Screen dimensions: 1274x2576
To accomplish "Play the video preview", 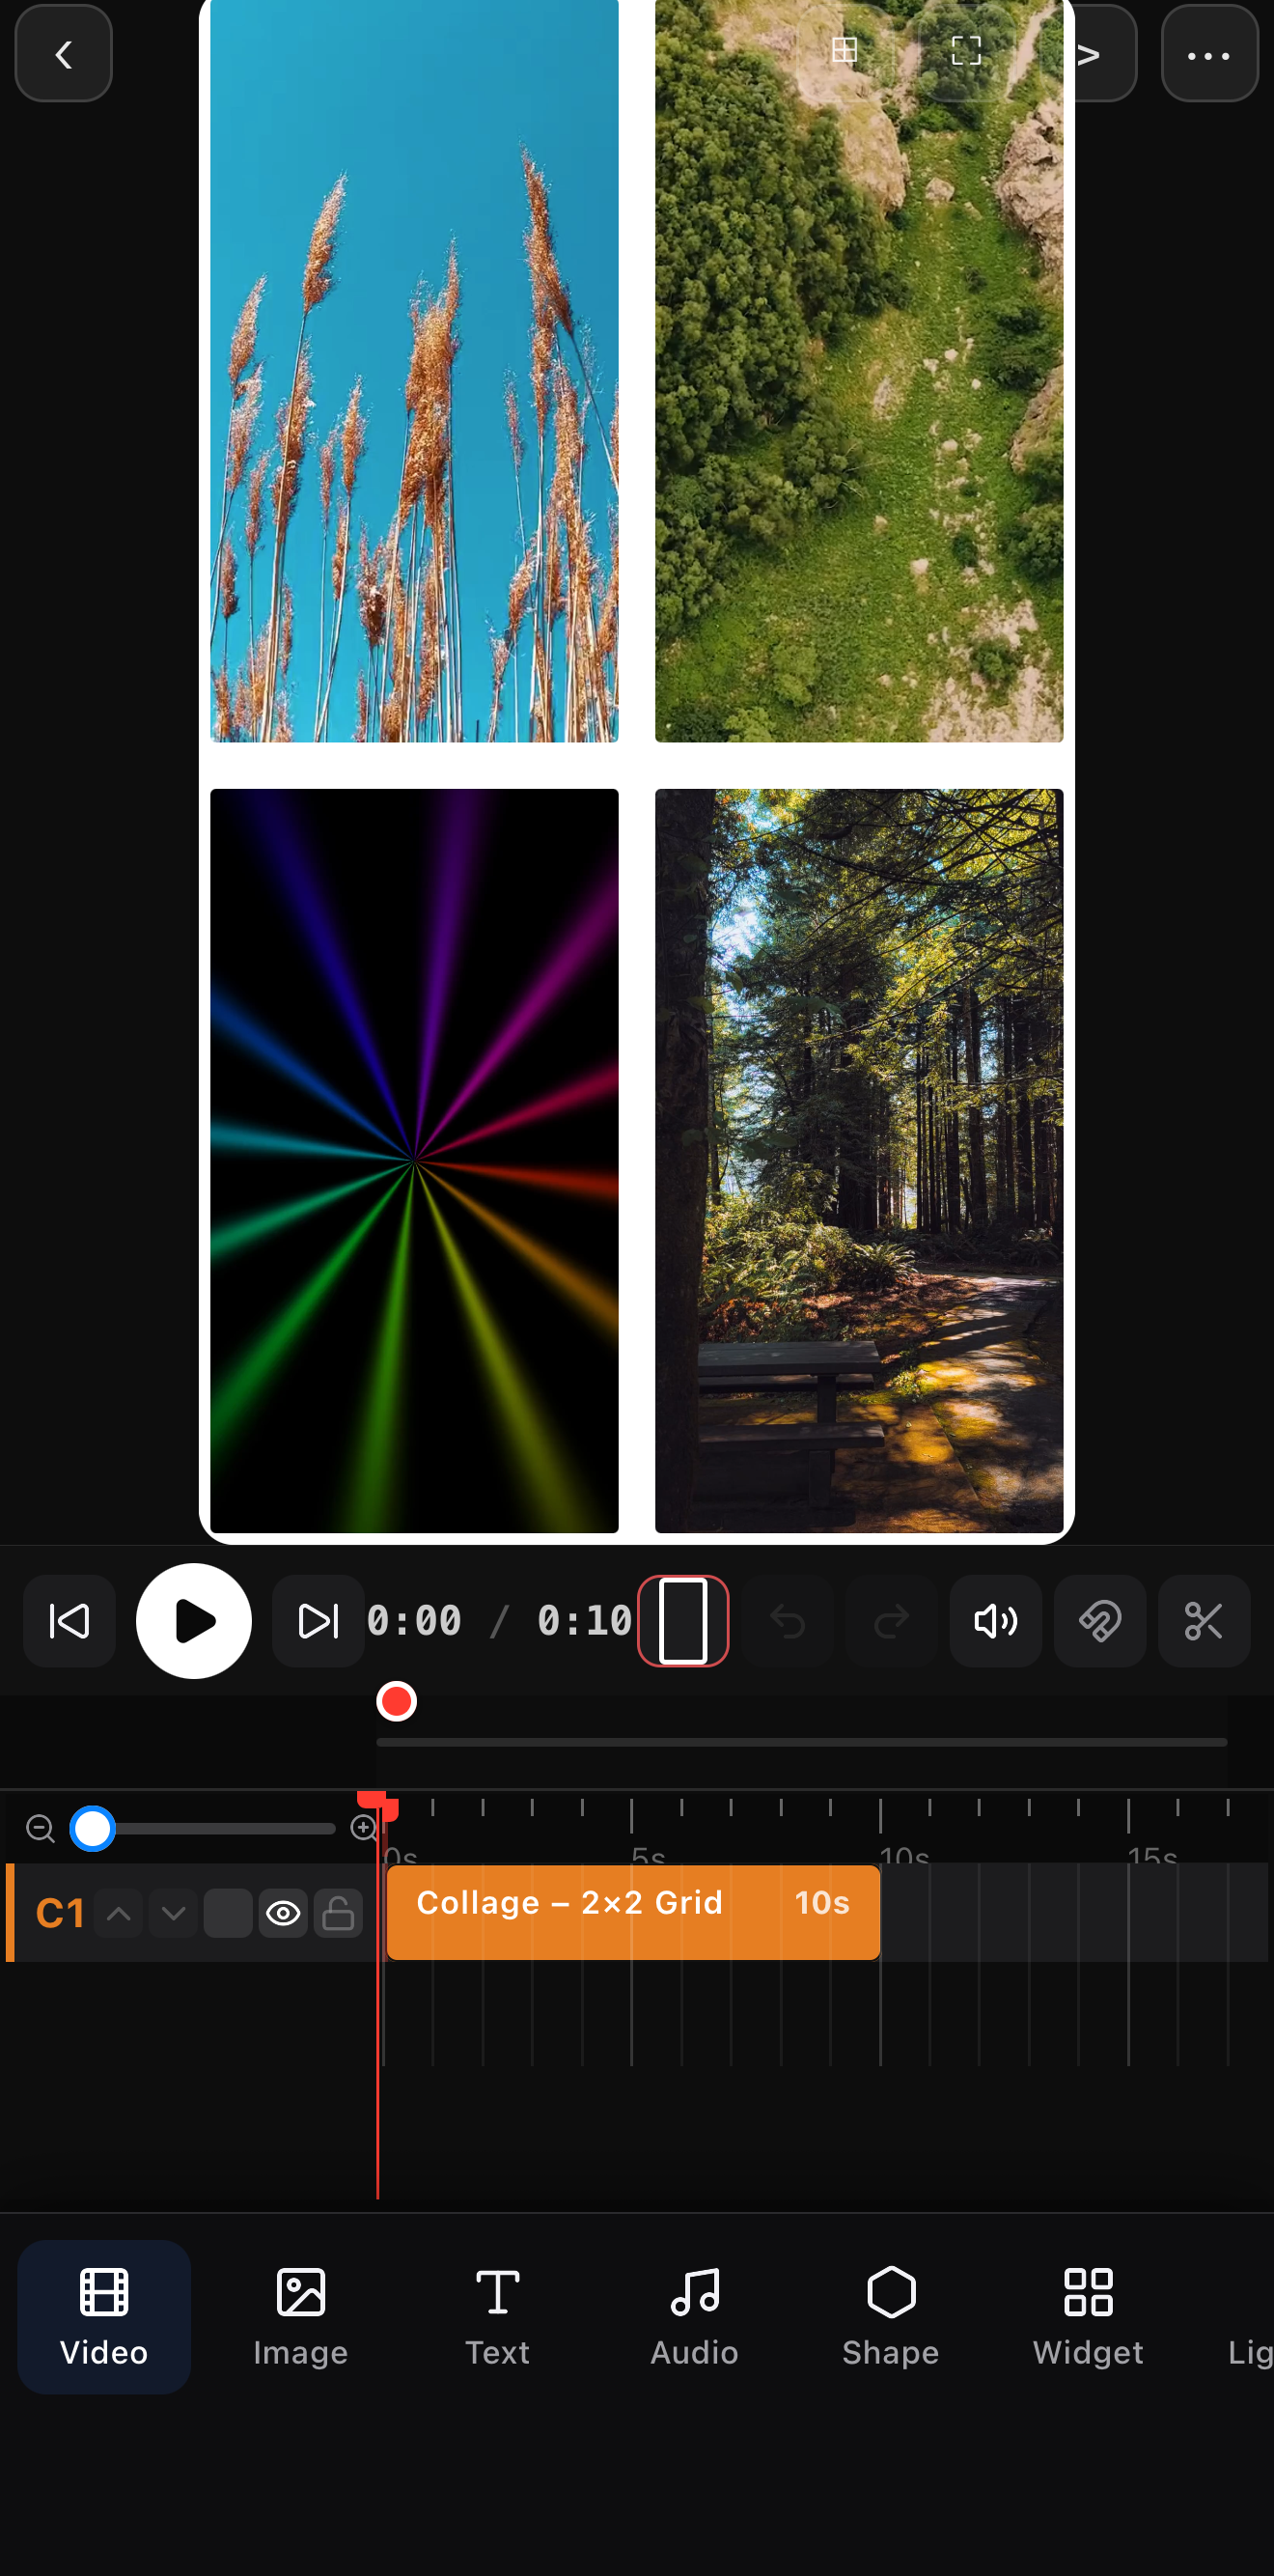I will (x=194, y=1621).
